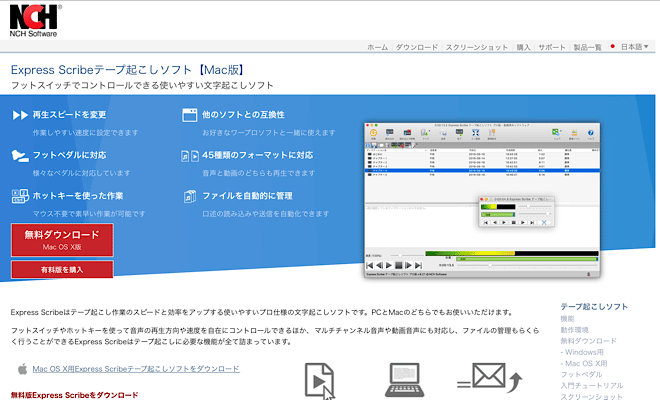The height and width of the screenshot is (400, 660).
Task: Click the Express Scribe application screenshot image
Action: [482, 200]
